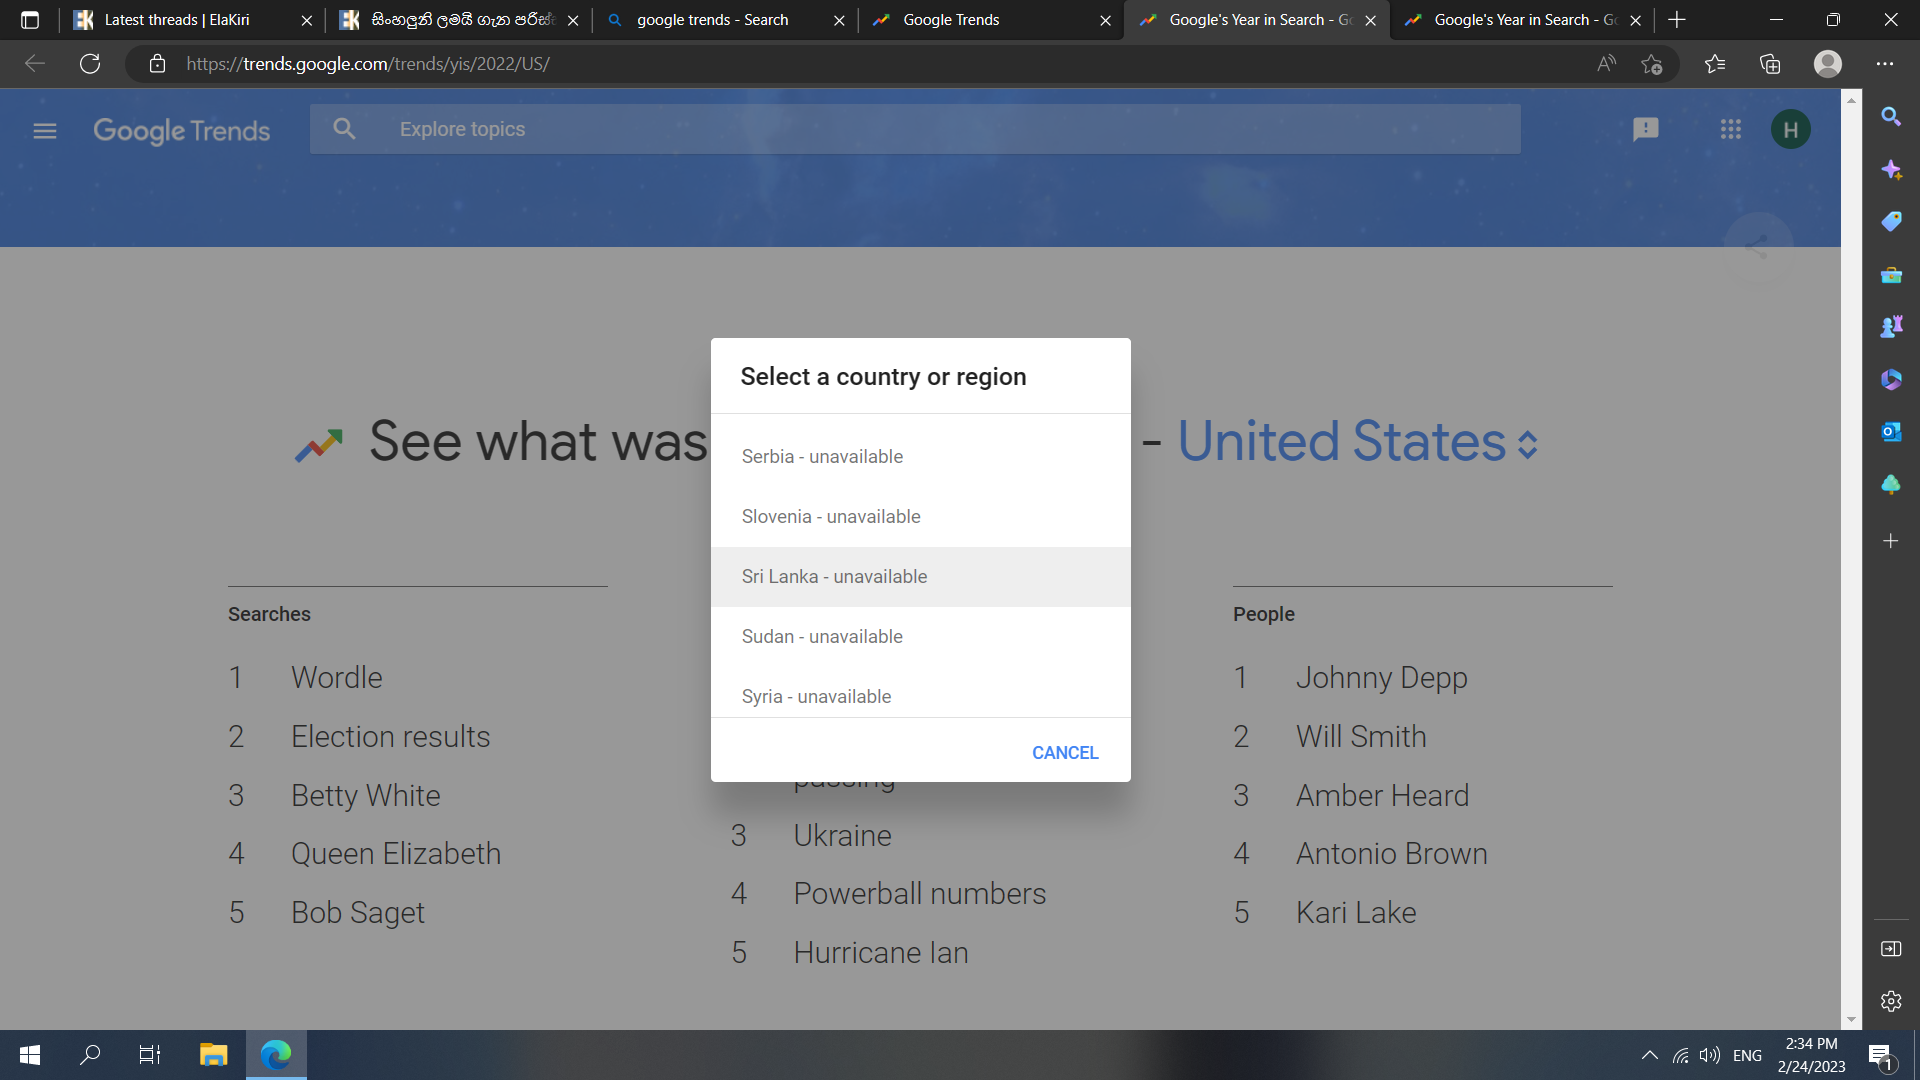Cancel the country selection dialog
Screen dimensions: 1920x1080
pos(1065,753)
